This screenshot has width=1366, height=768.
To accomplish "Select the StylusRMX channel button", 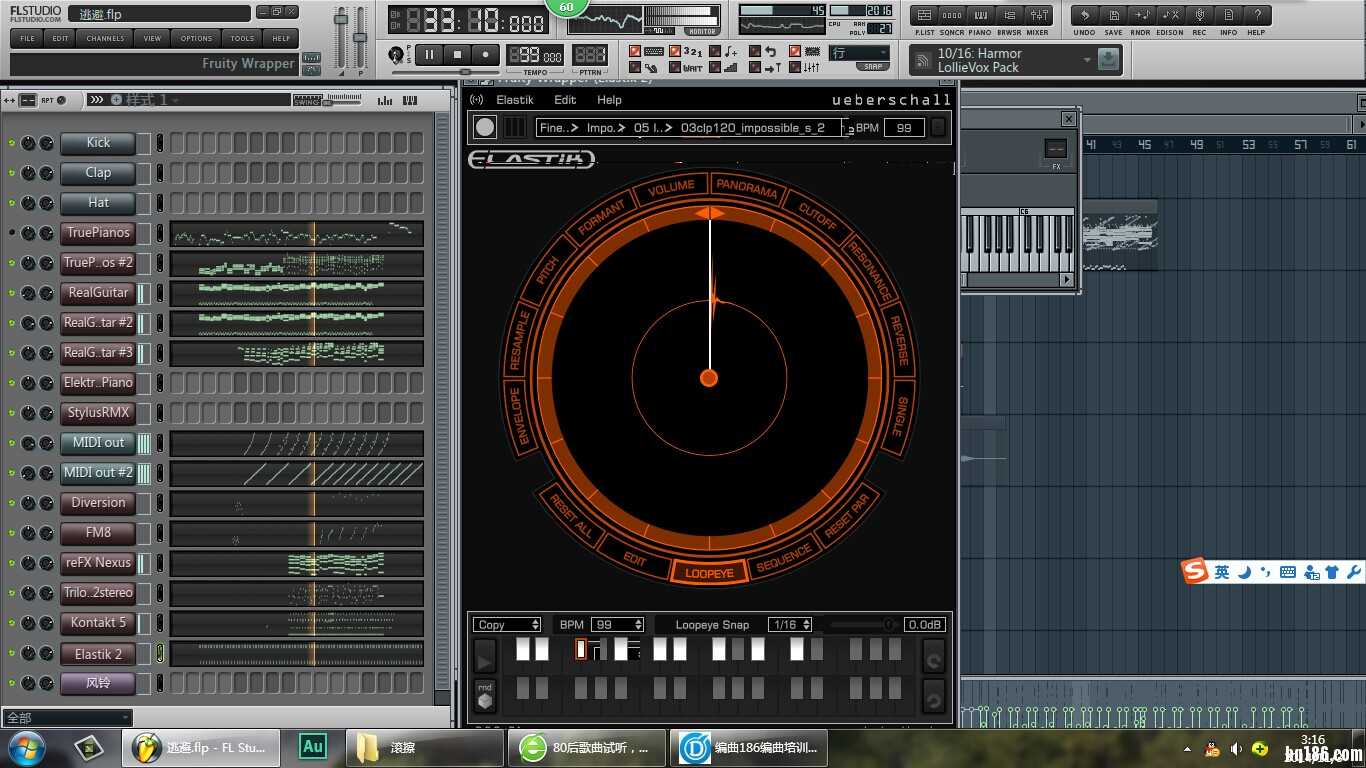I will [98, 413].
